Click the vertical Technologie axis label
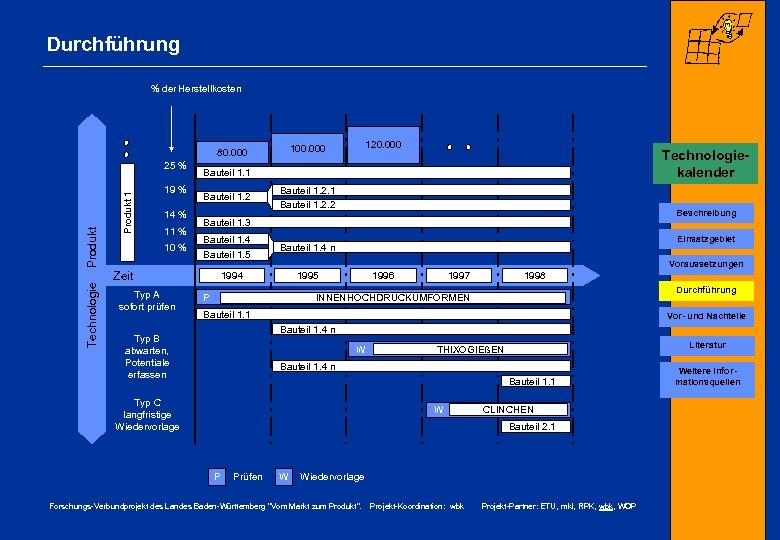Image resolution: width=780 pixels, height=540 pixels. click(x=92, y=315)
